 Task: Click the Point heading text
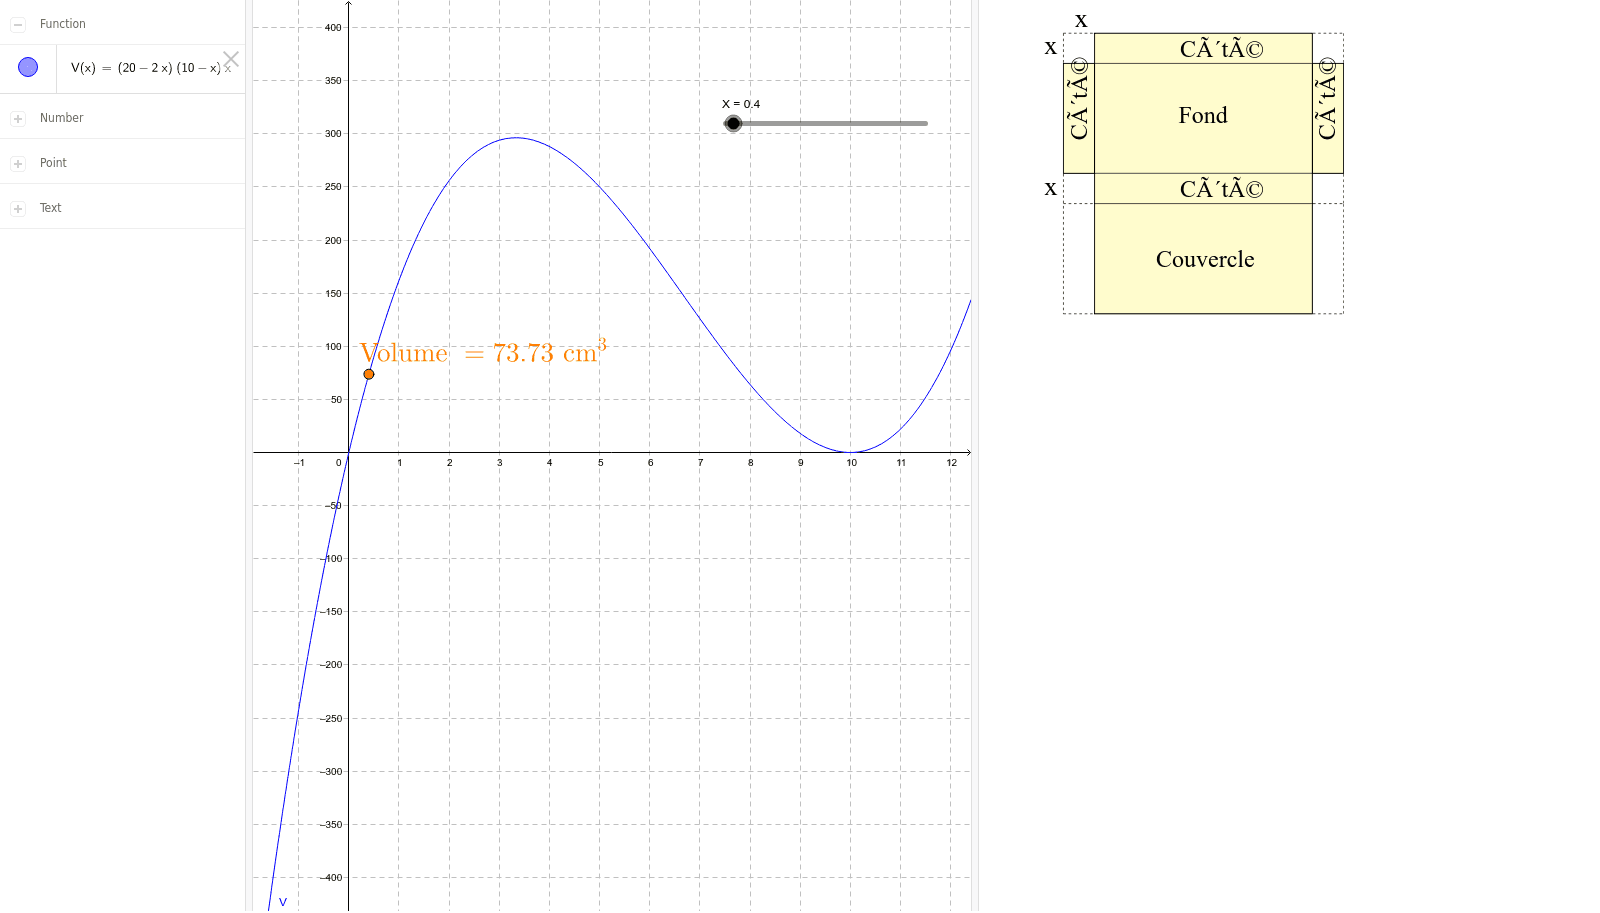[x=53, y=163]
